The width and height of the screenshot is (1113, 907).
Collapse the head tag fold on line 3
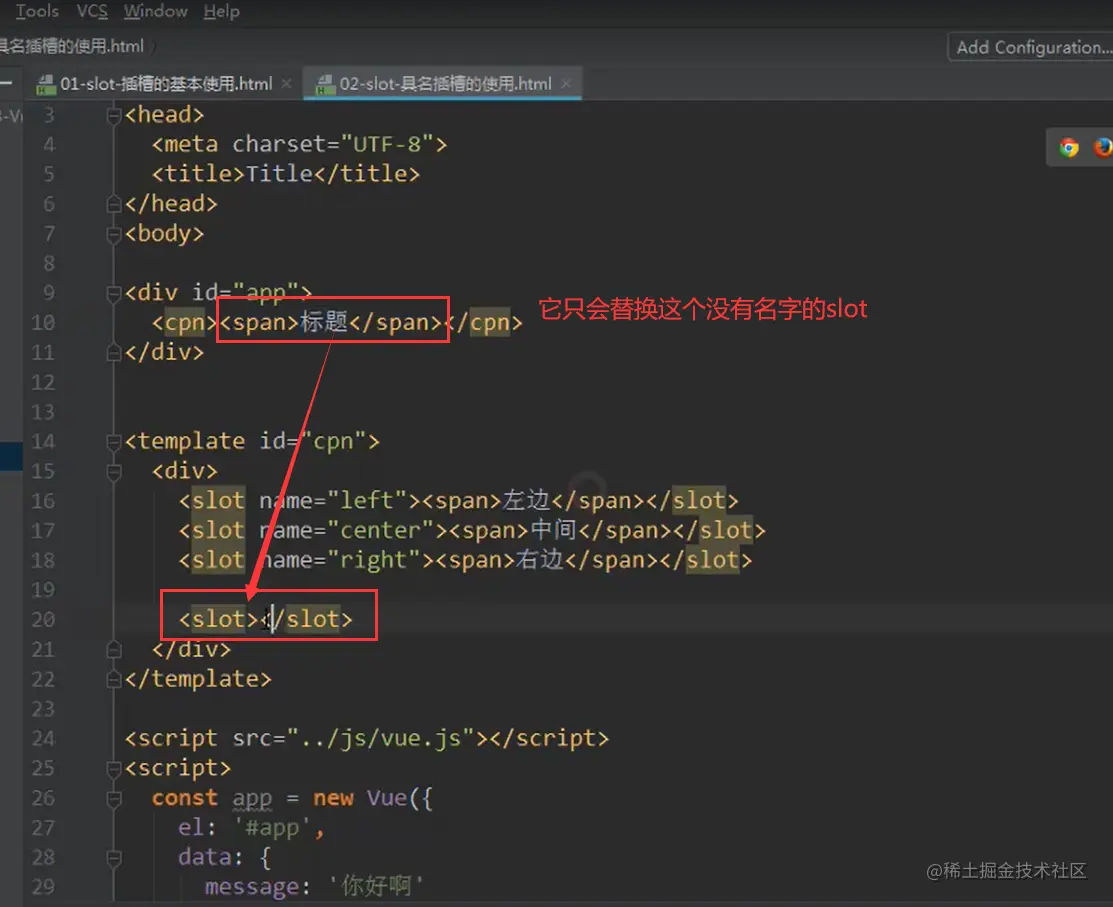click(114, 115)
